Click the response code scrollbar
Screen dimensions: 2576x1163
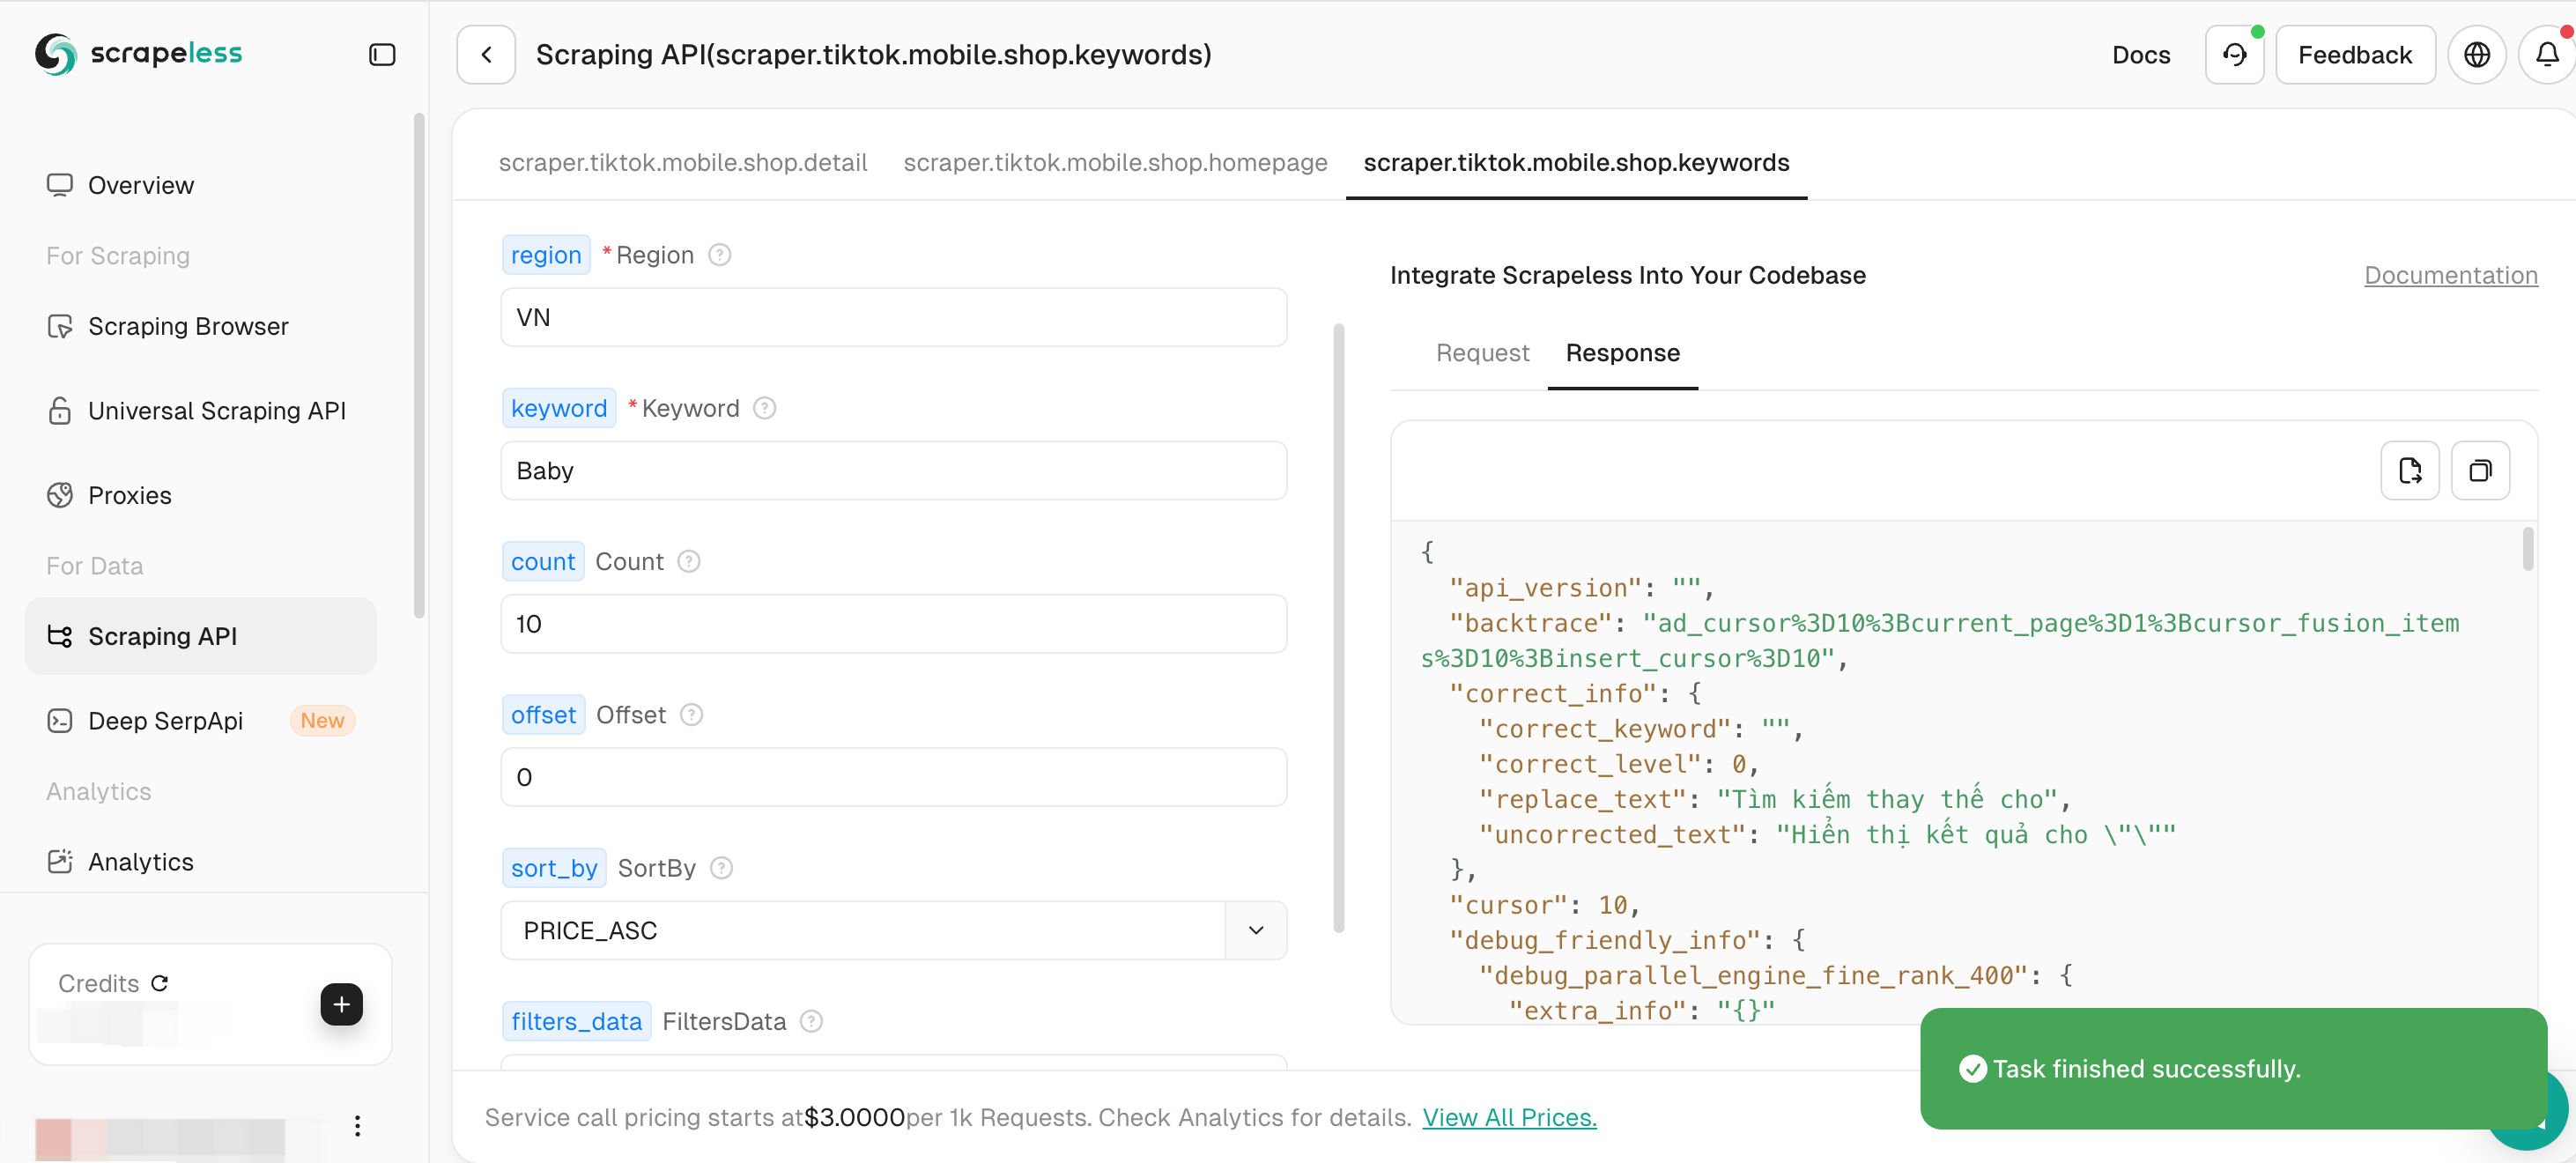pos(2527,549)
